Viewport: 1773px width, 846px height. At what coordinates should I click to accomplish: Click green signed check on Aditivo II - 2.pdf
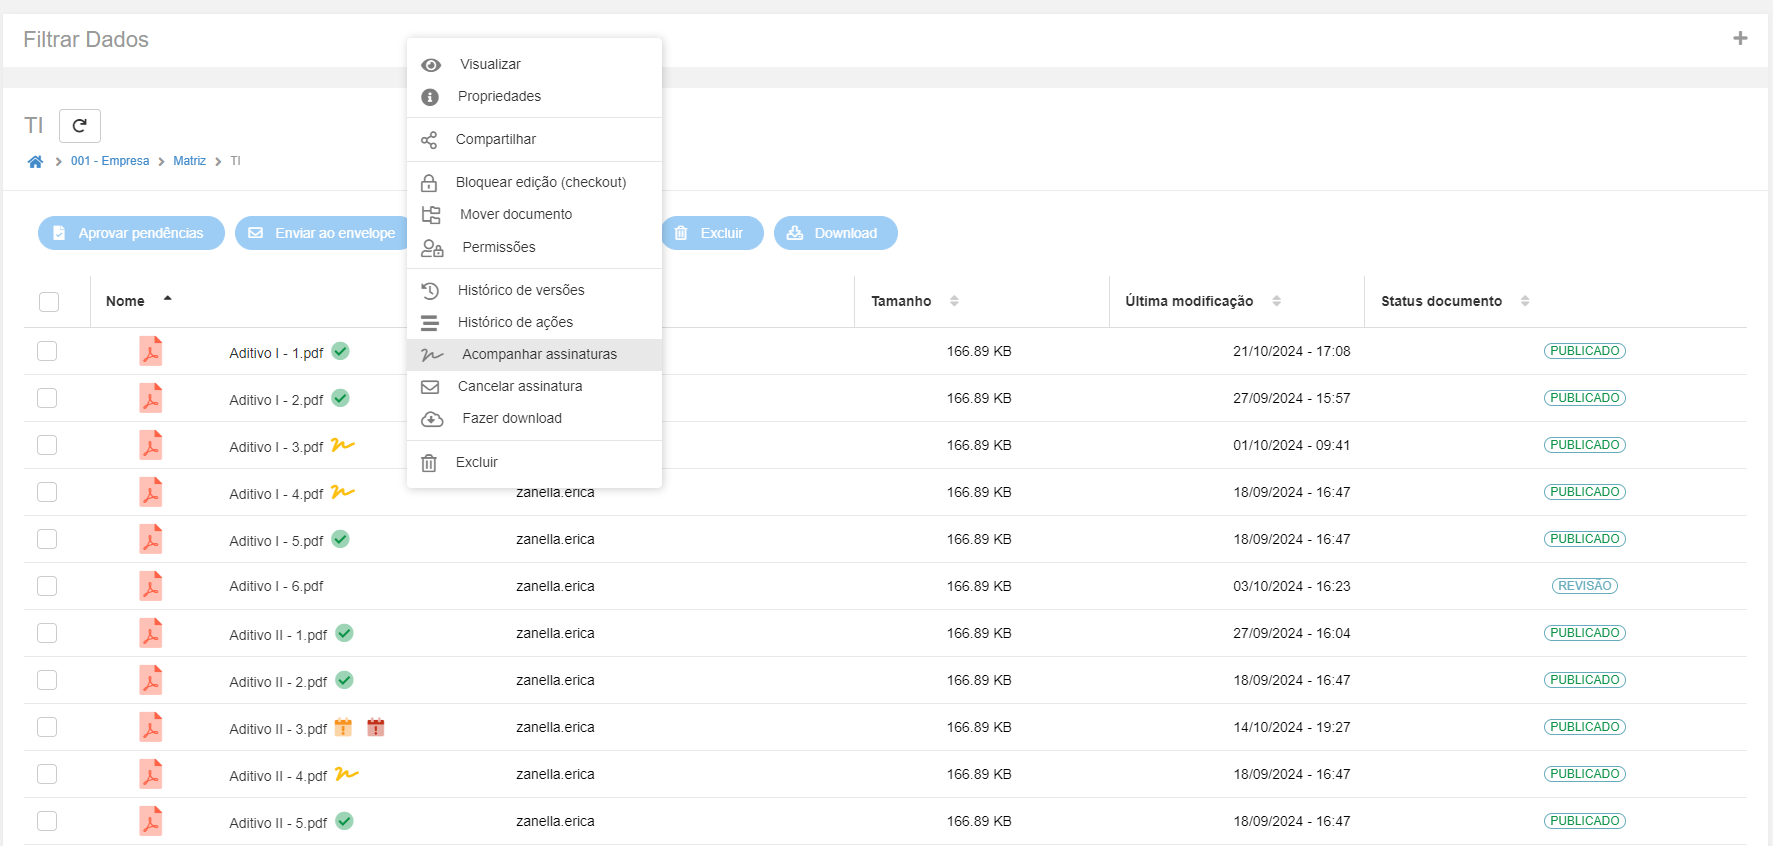tap(344, 680)
